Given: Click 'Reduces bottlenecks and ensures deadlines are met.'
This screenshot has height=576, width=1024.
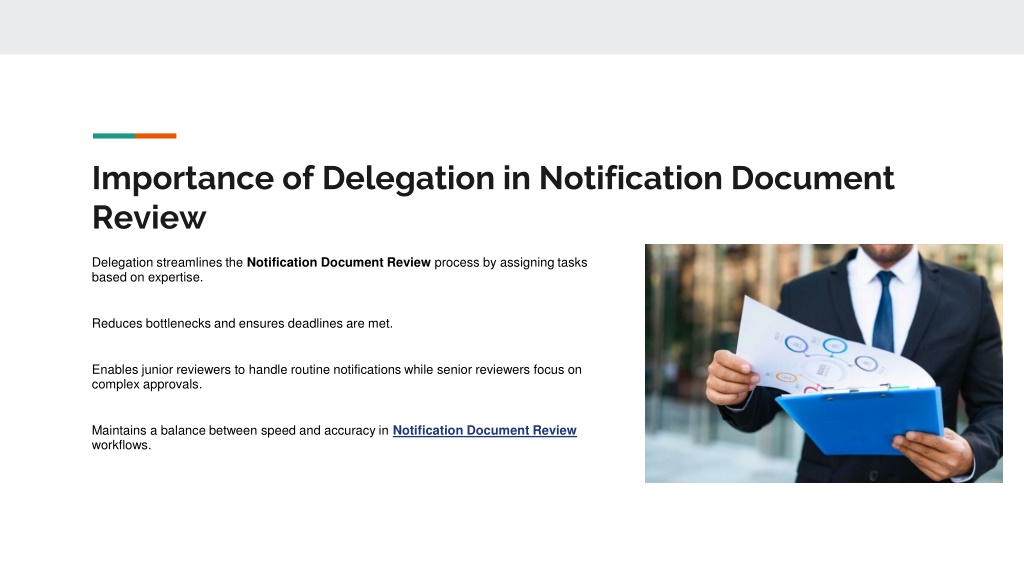Looking at the screenshot, I should click(x=242, y=323).
